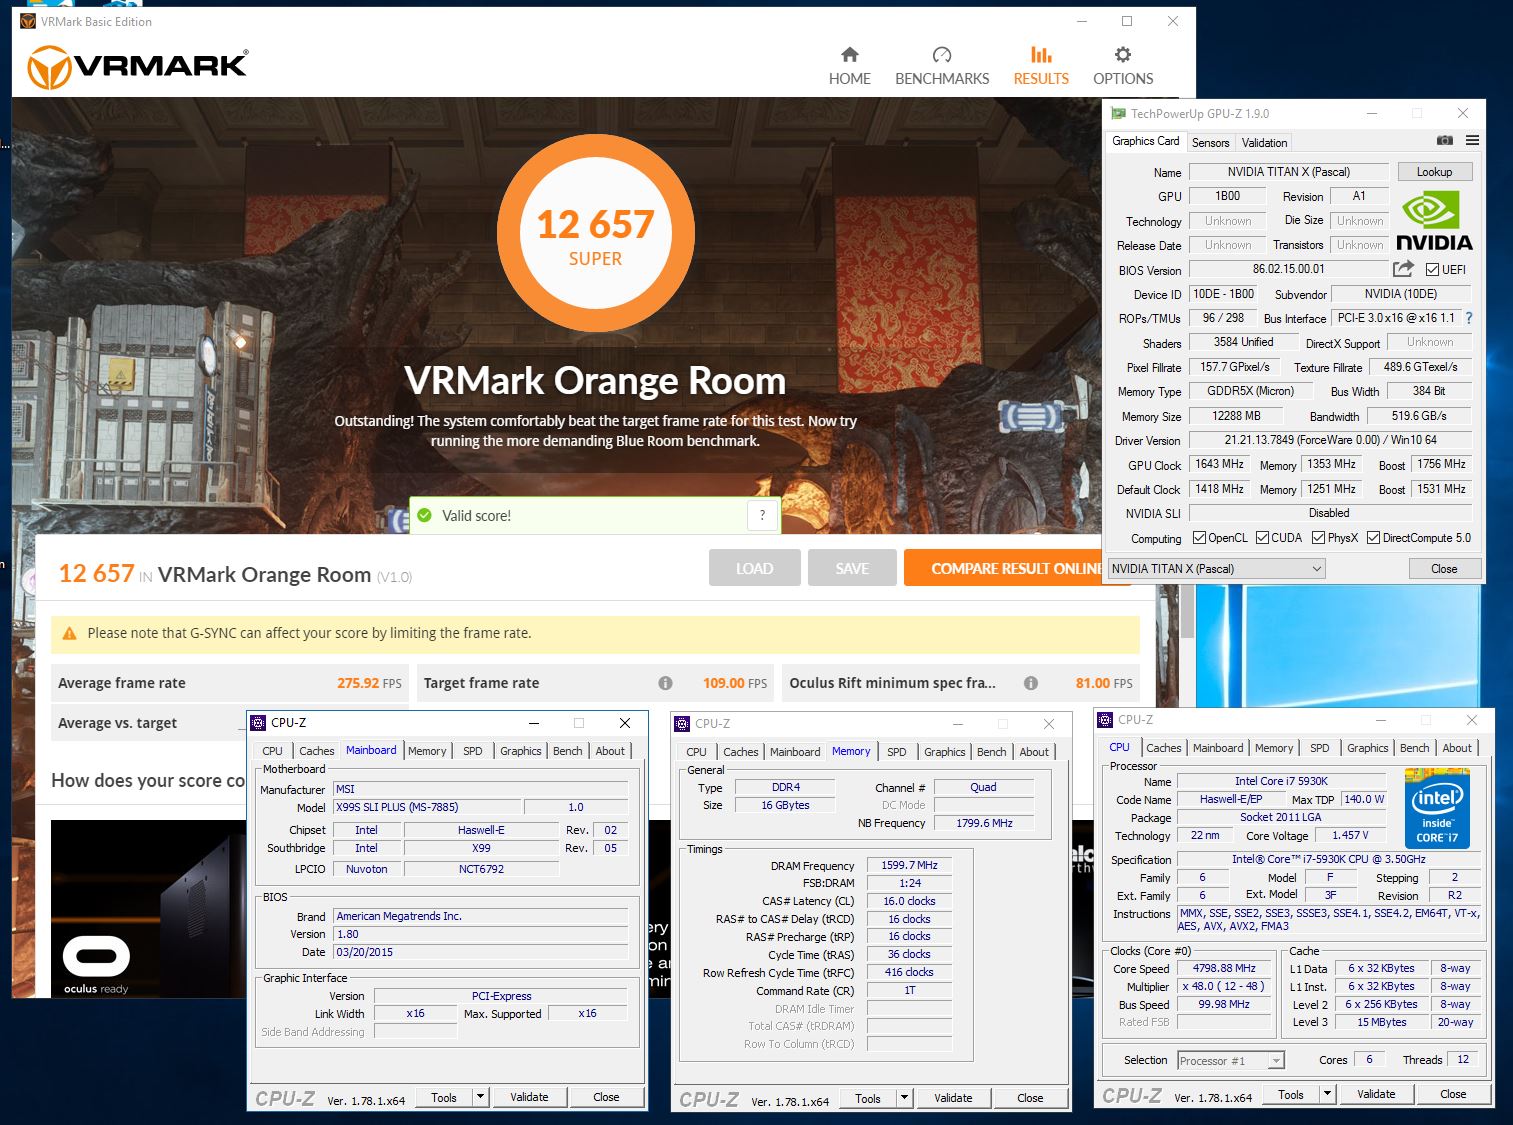Open SPD tab in Mainboard CPU-Z window
1513x1125 pixels.
click(x=473, y=751)
